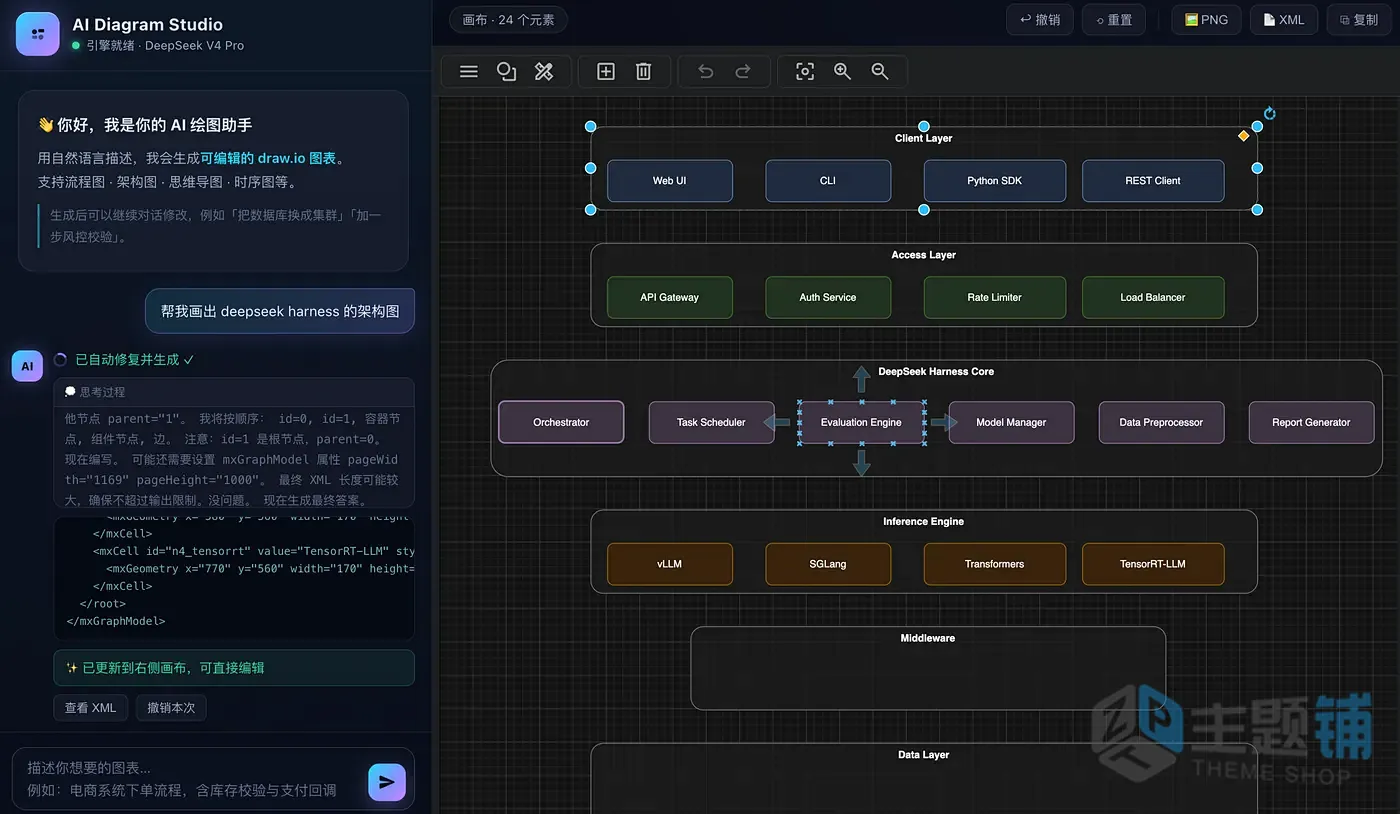Select the Auth Service node
1400x814 pixels.
[x=828, y=298]
